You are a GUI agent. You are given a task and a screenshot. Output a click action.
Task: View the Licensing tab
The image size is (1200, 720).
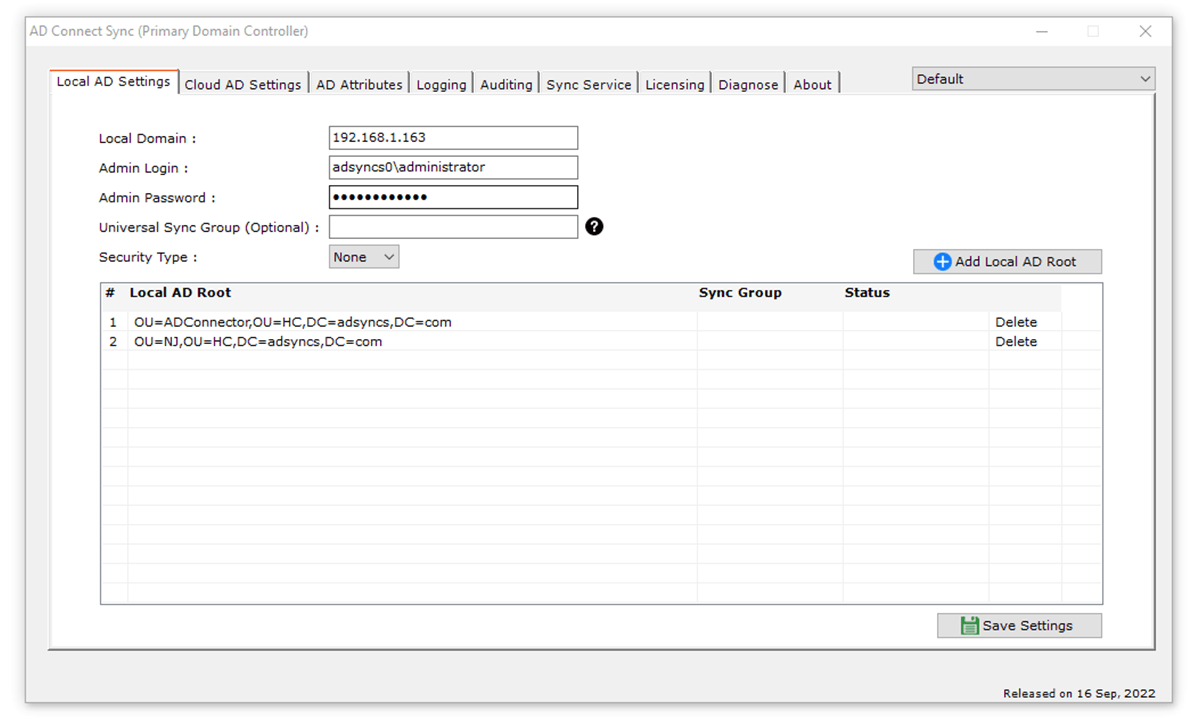tap(674, 85)
